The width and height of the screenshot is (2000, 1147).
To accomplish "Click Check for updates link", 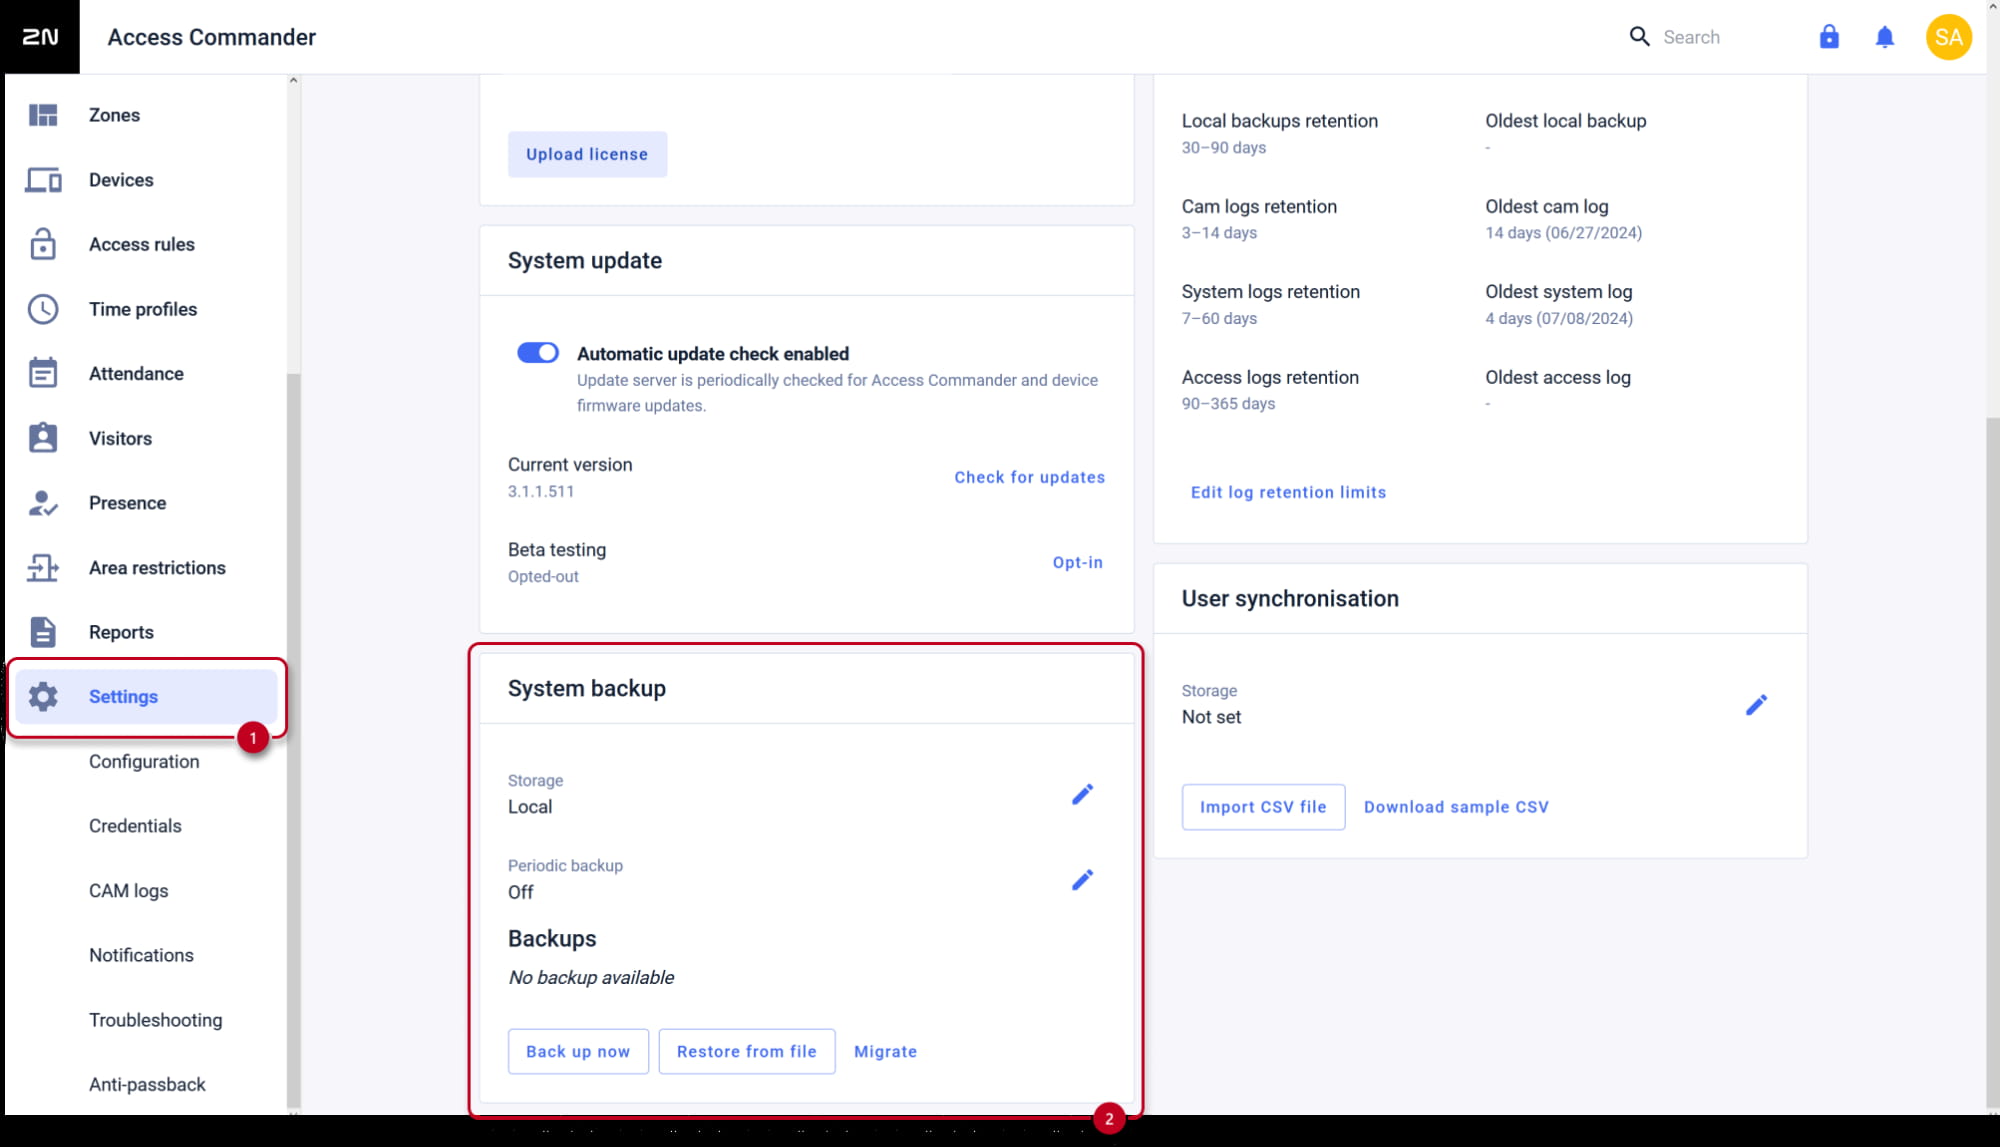I will [x=1029, y=477].
